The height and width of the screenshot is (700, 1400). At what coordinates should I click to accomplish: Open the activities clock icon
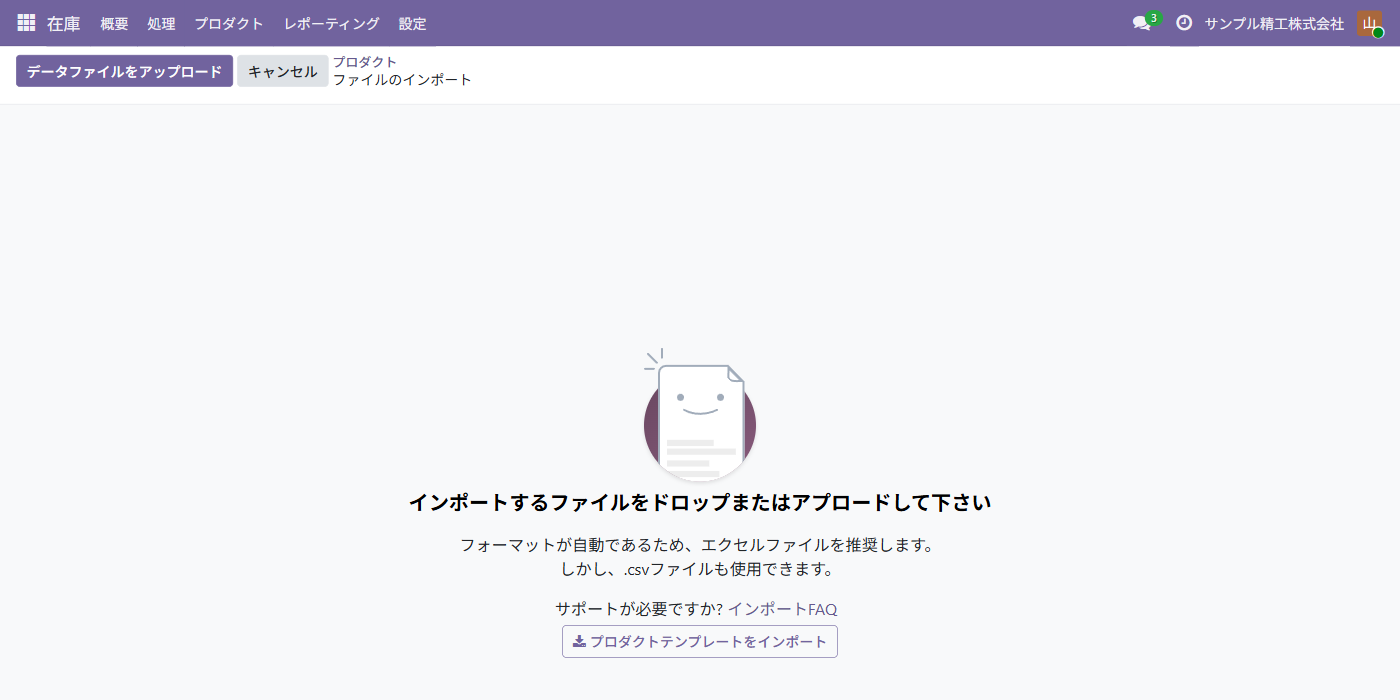pyautogui.click(x=1184, y=23)
